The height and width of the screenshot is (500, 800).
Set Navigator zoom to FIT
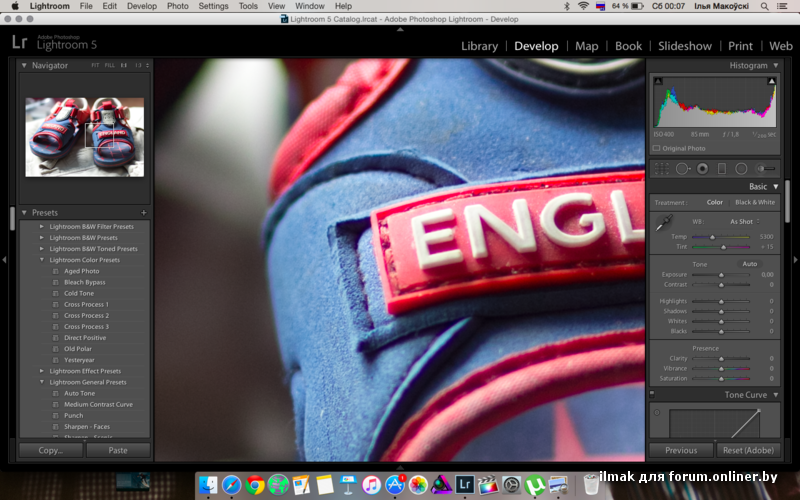pyautogui.click(x=95, y=65)
